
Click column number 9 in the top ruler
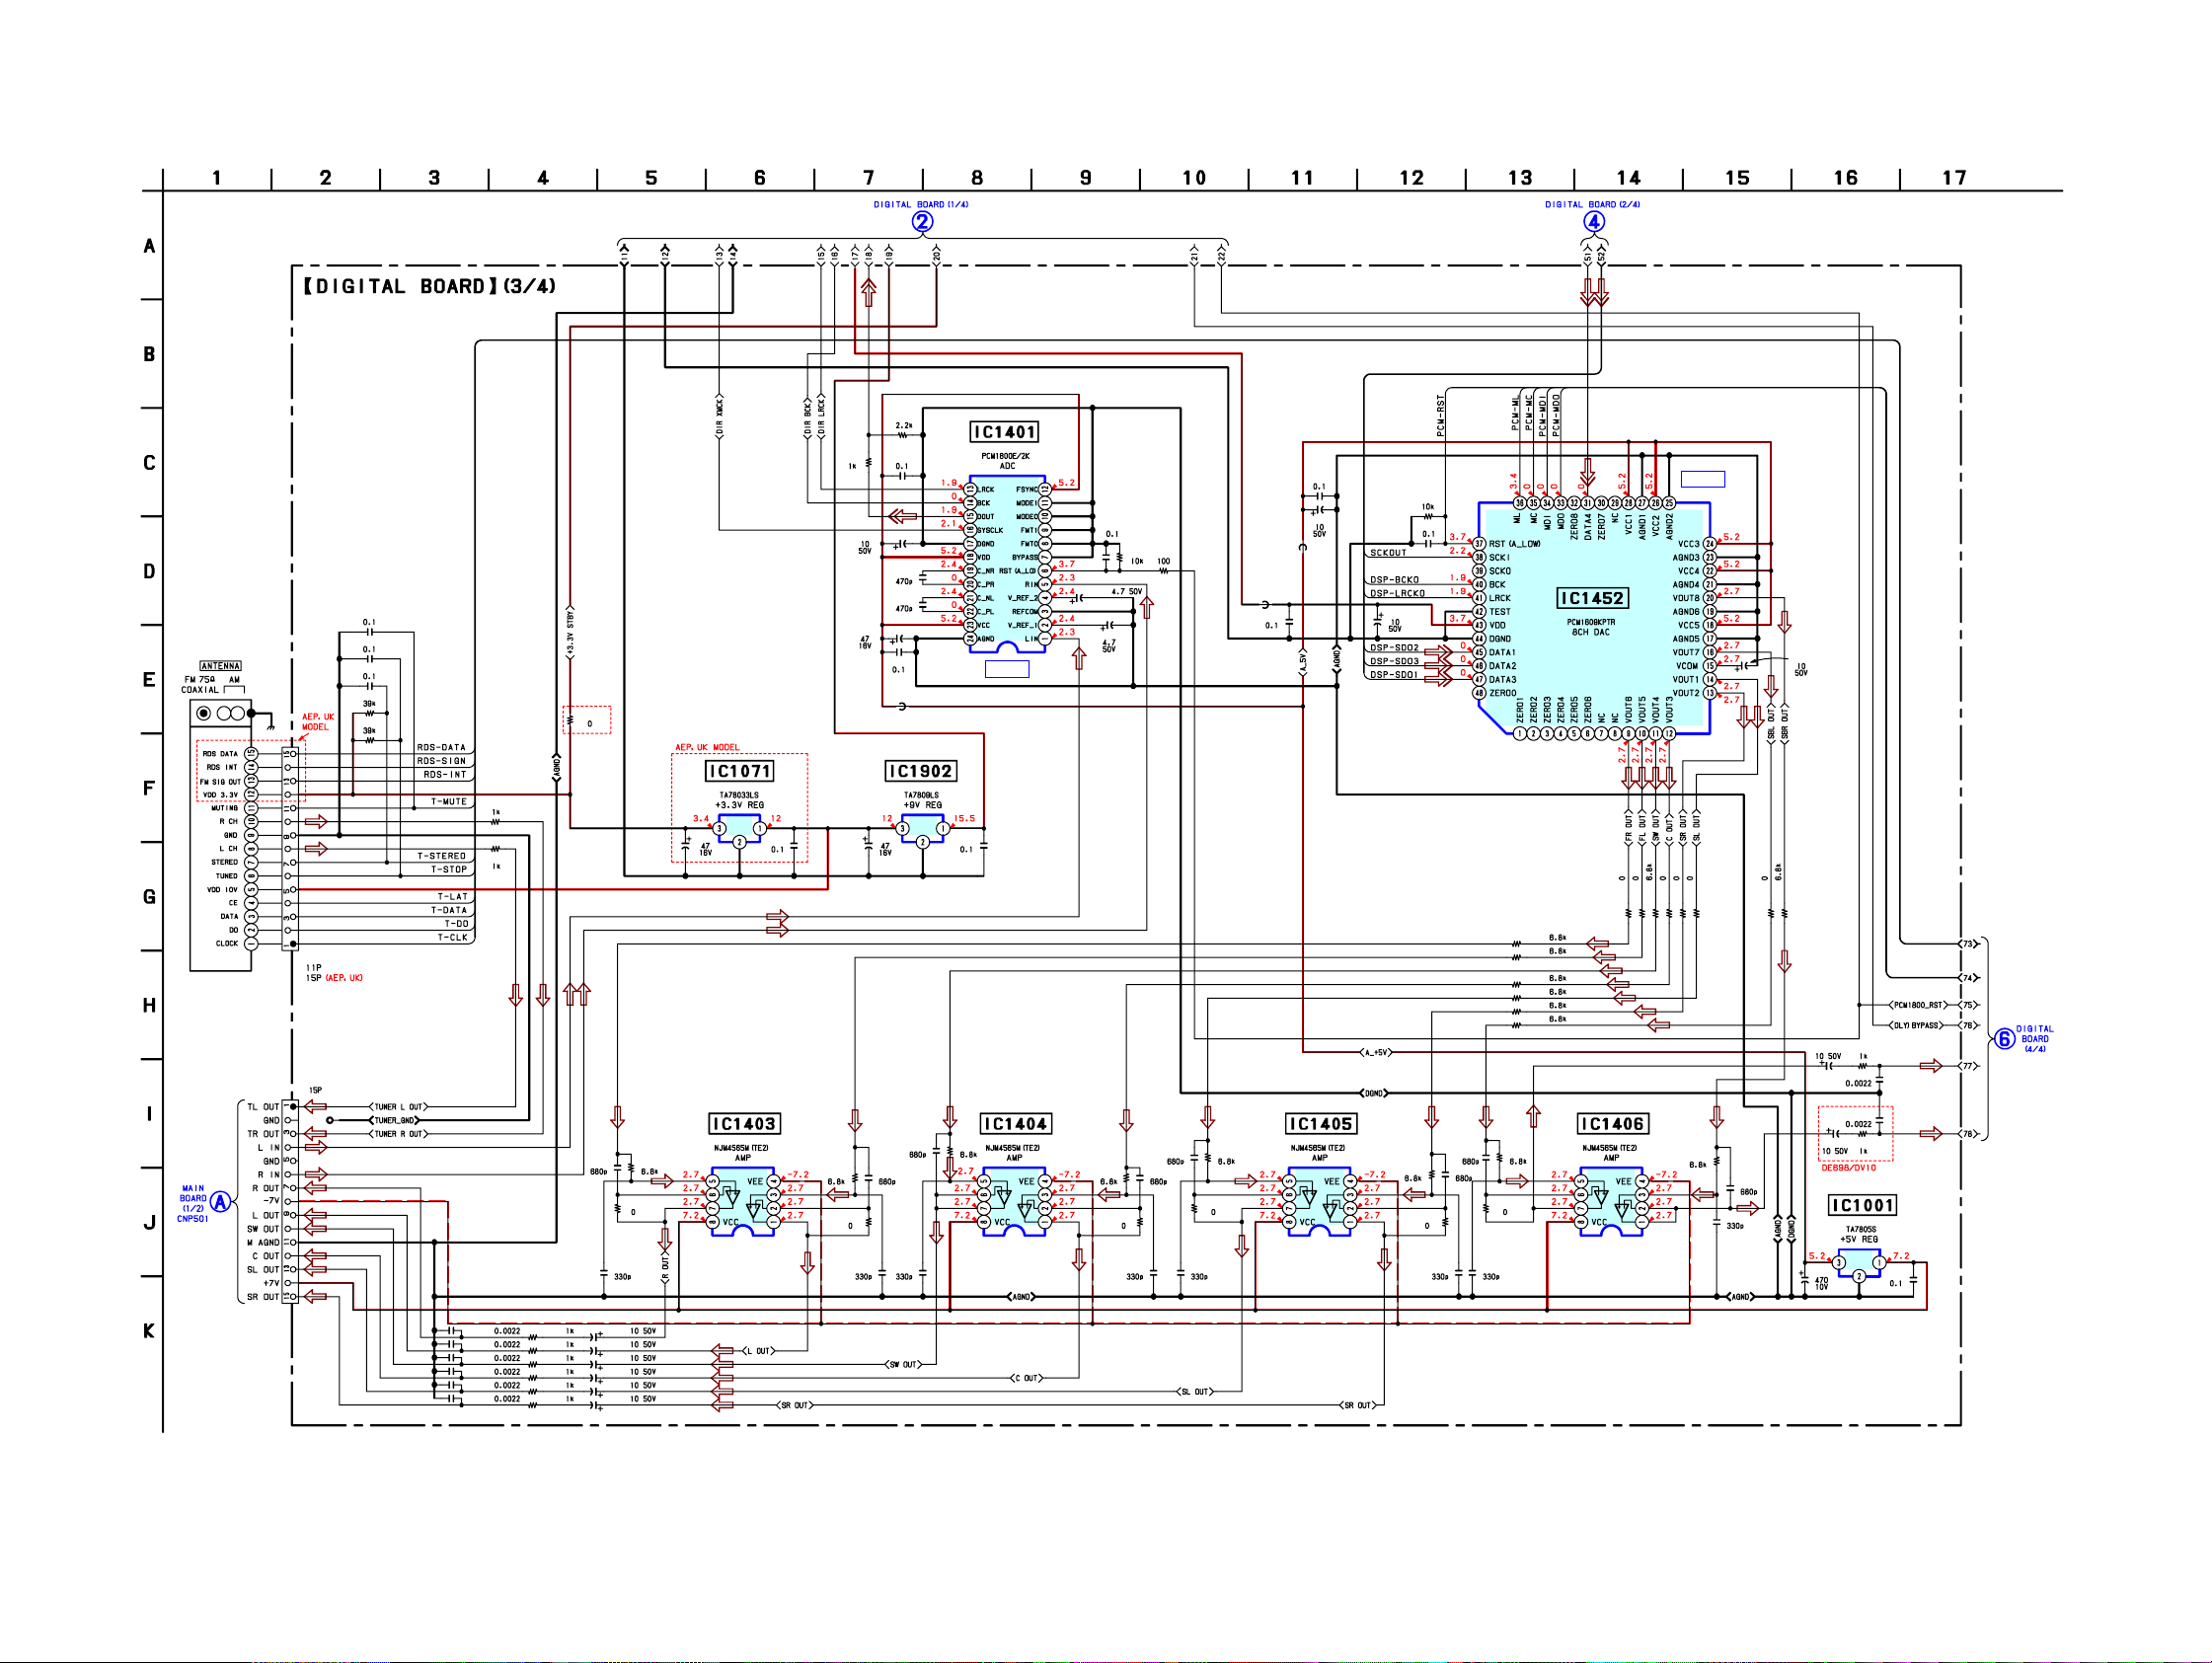pyautogui.click(x=1085, y=178)
